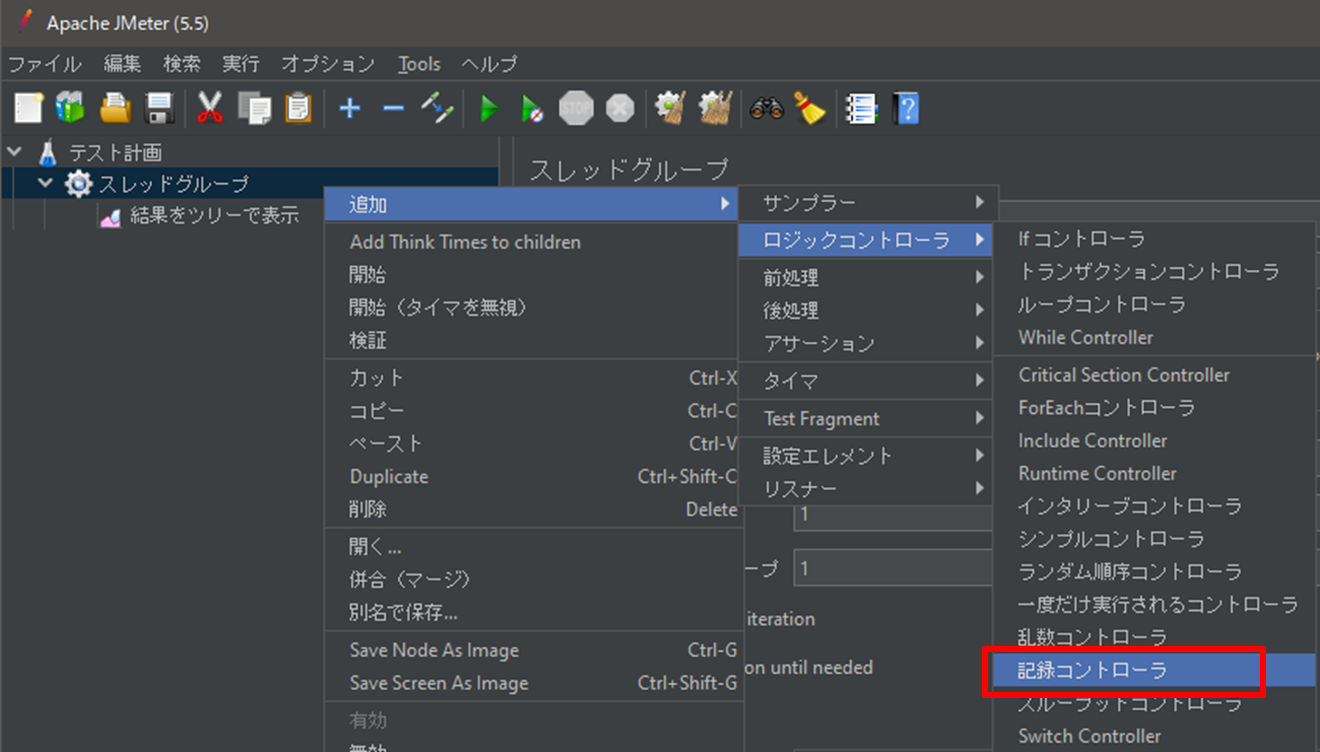
Task: Click the Clear all brooms icon
Action: (715, 107)
